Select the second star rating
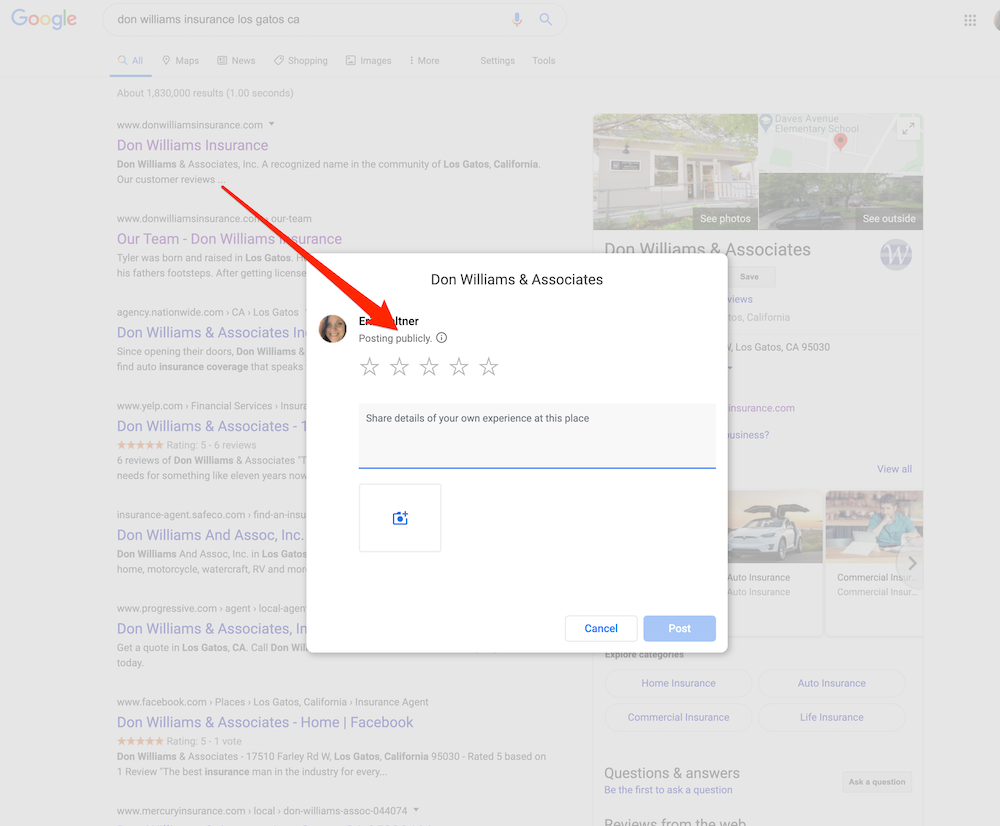 click(x=399, y=367)
